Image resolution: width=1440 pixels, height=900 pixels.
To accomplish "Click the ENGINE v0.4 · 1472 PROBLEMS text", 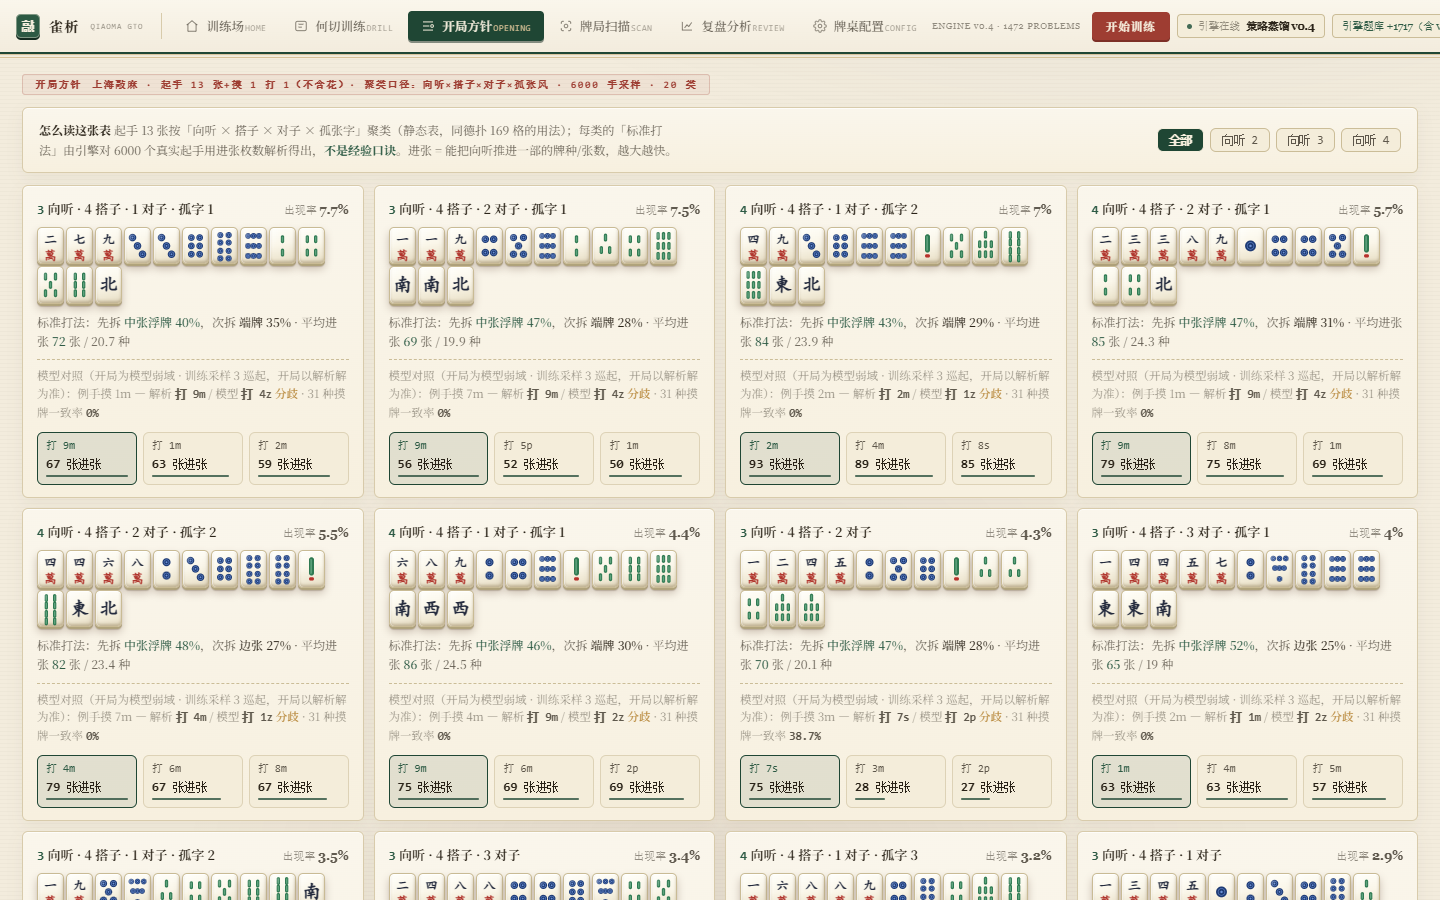I will click(x=1006, y=26).
